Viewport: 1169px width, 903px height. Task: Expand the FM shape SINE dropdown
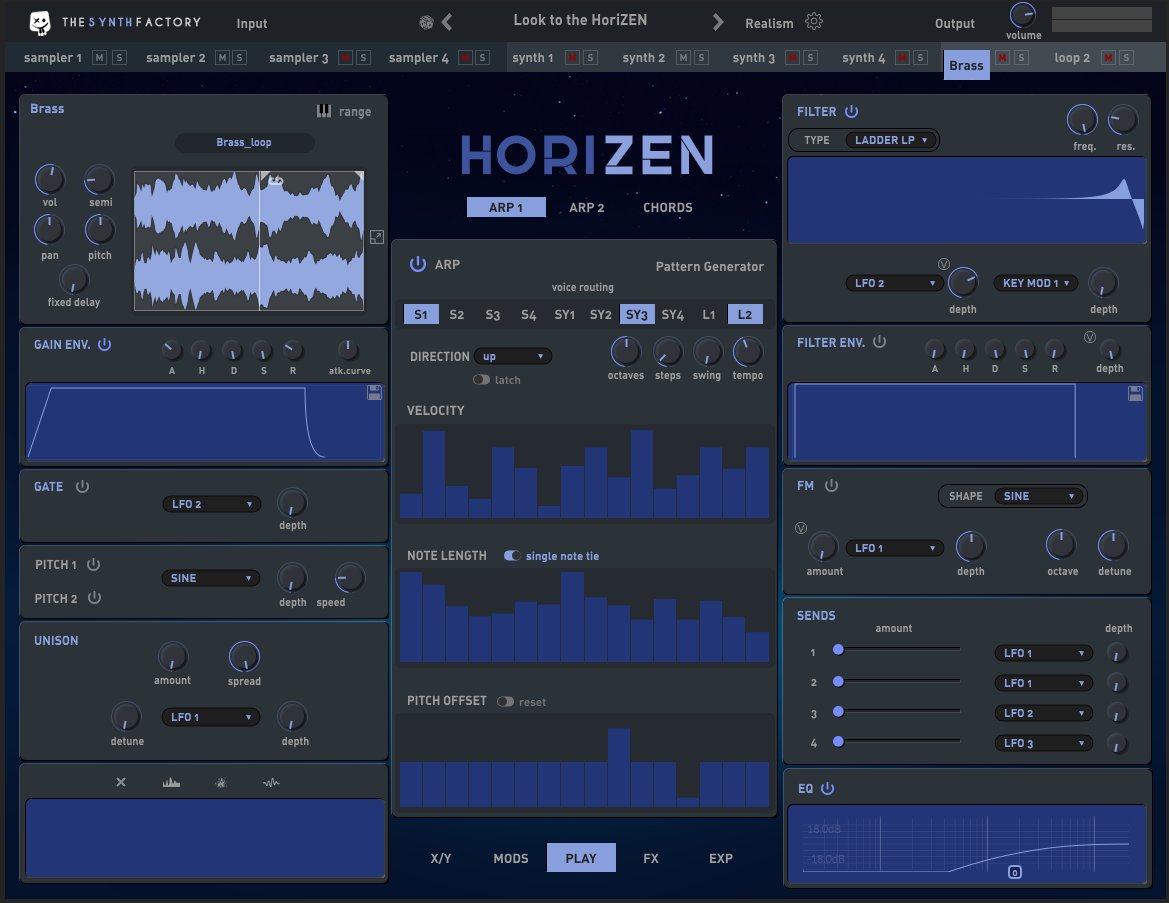(1039, 496)
